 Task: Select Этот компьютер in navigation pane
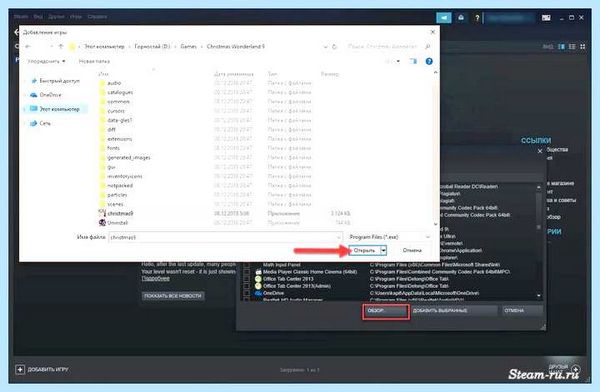55,109
